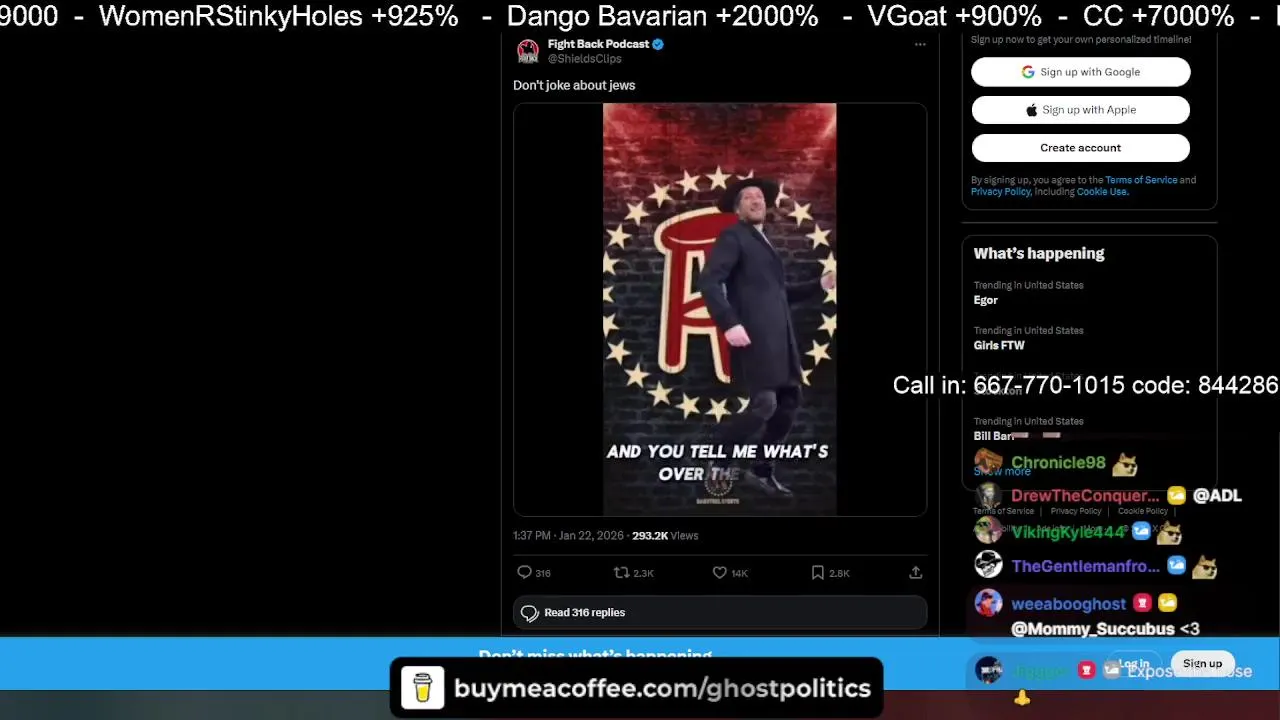Select the trending topic Egor
The height and width of the screenshot is (720, 1280).
coord(986,300)
